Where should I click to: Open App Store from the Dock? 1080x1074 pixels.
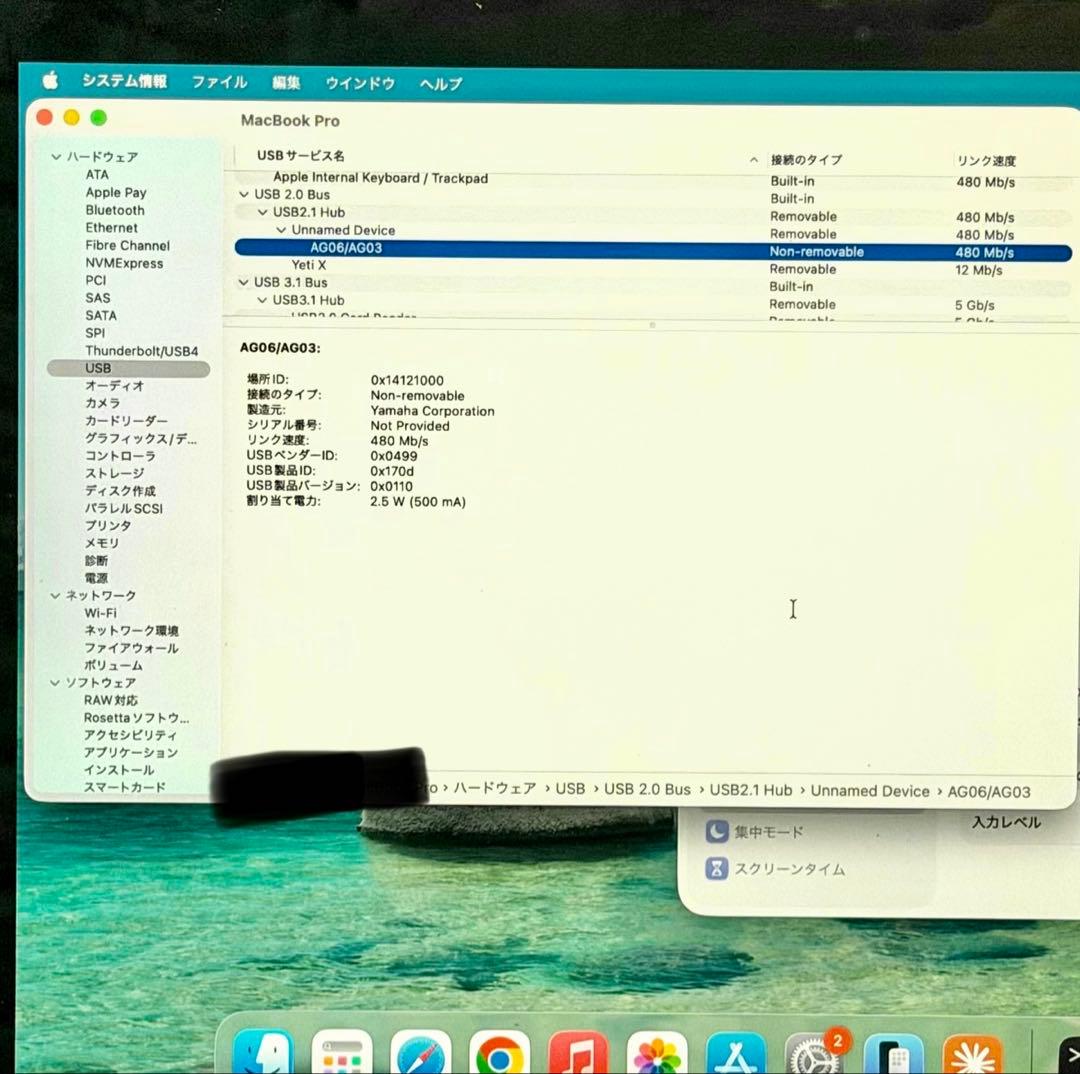736,1053
